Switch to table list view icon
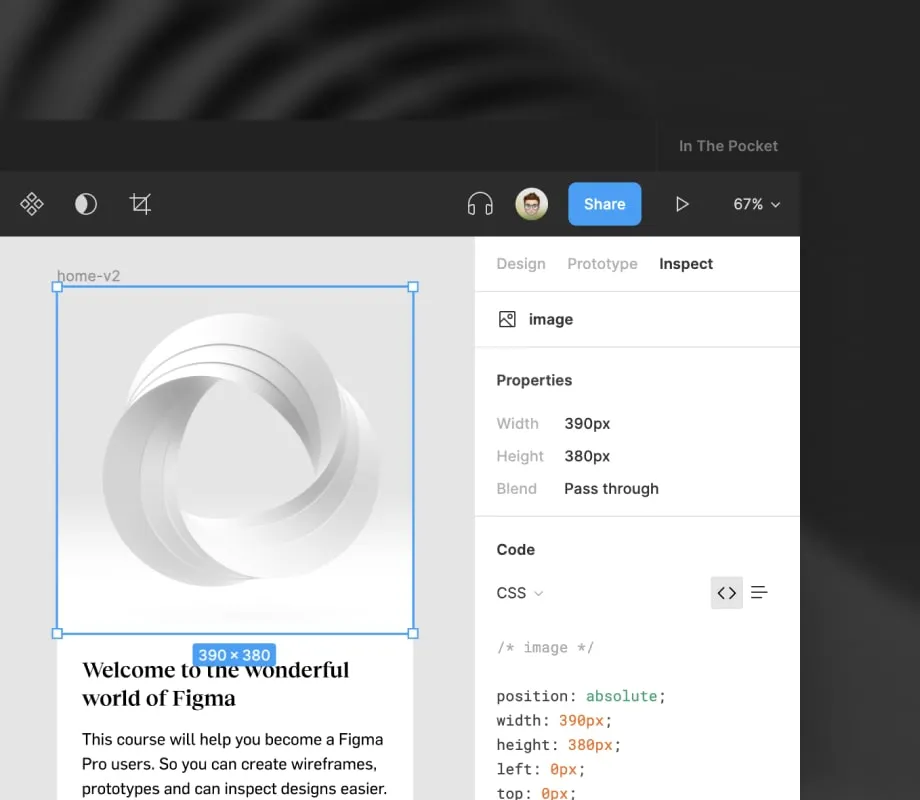 pyautogui.click(x=759, y=593)
